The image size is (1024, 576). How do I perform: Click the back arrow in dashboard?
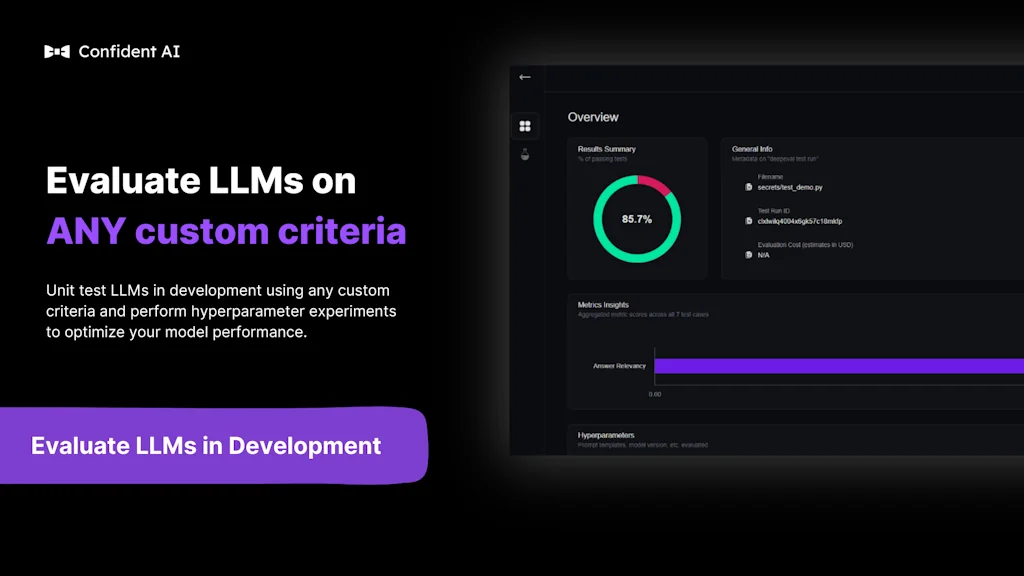pyautogui.click(x=524, y=77)
